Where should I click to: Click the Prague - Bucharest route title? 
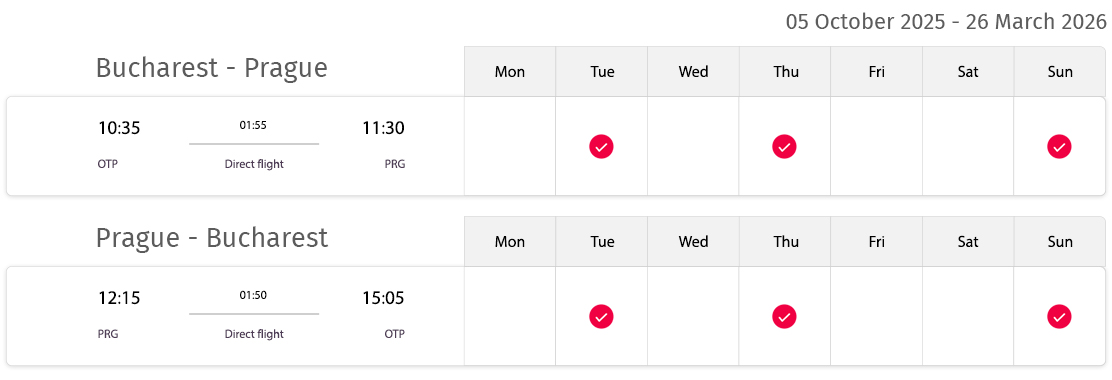pyautogui.click(x=211, y=238)
